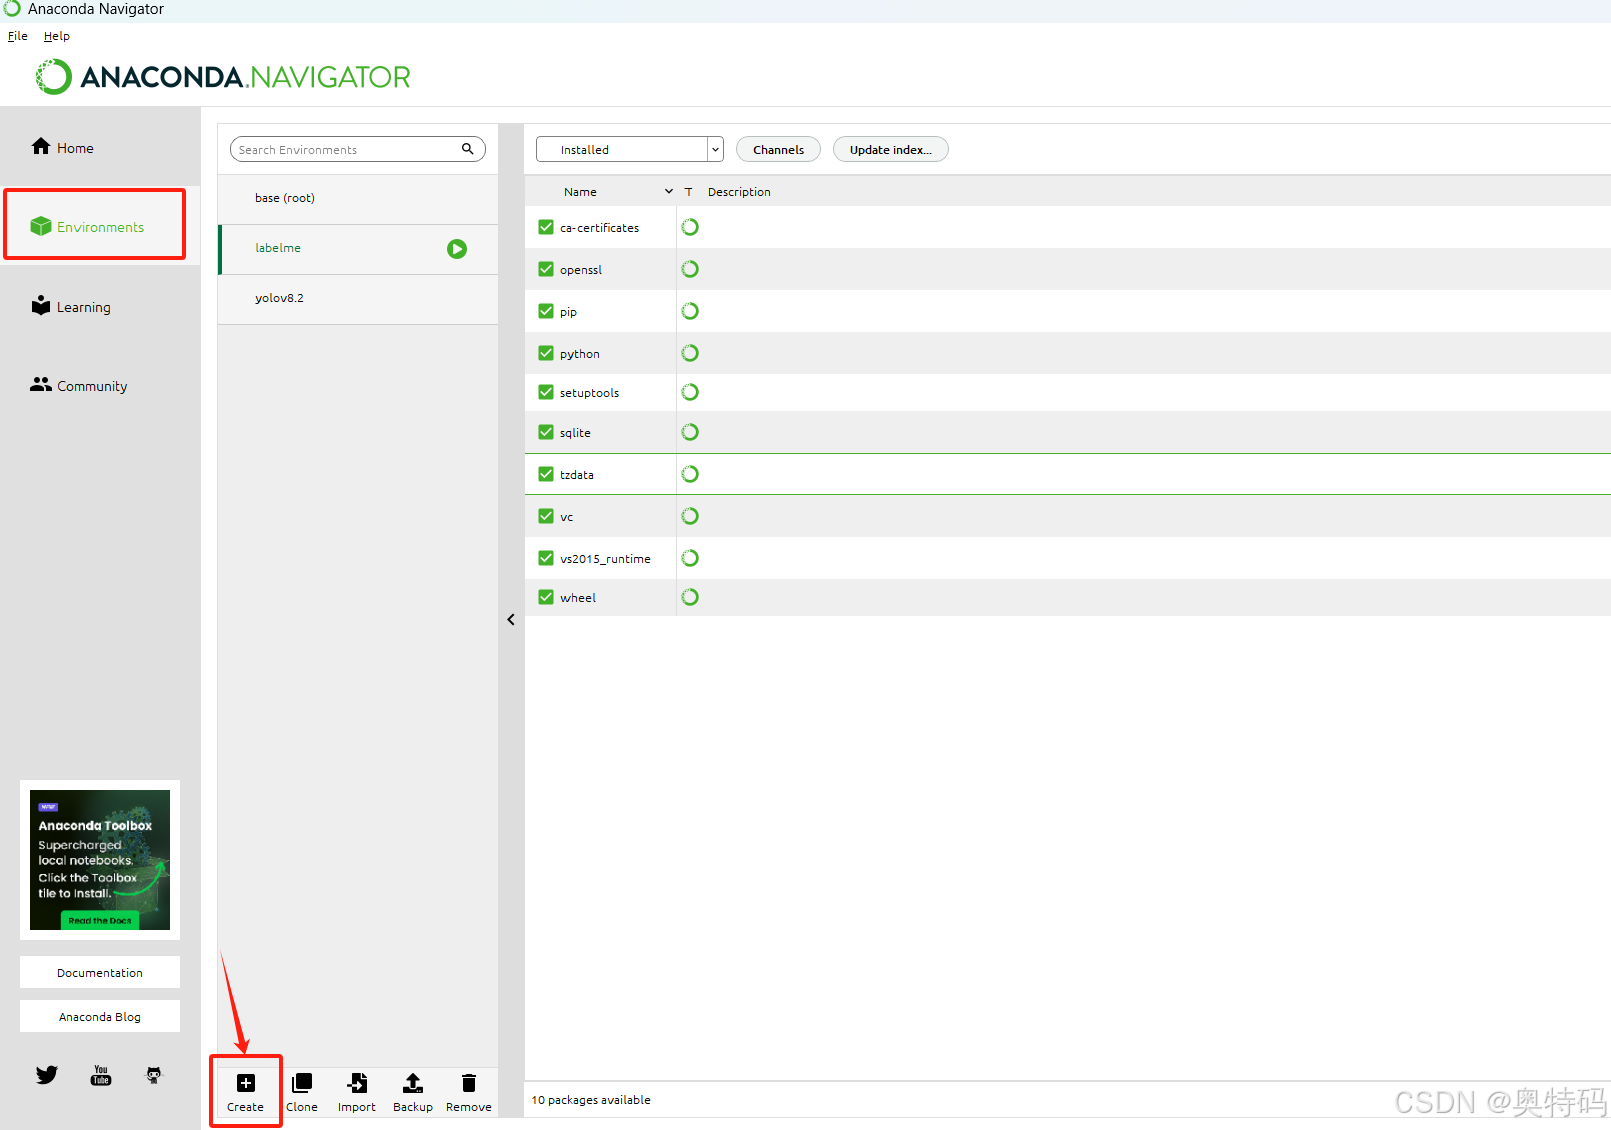Select the yolov8.2 environment
Viewport: 1611px width, 1130px height.
pos(358,299)
